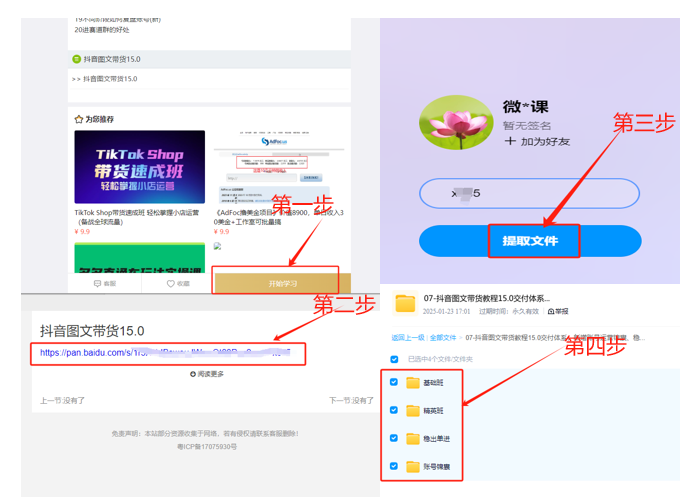Open the 精英班 folder icon
The height and width of the screenshot is (497, 693).
[413, 410]
